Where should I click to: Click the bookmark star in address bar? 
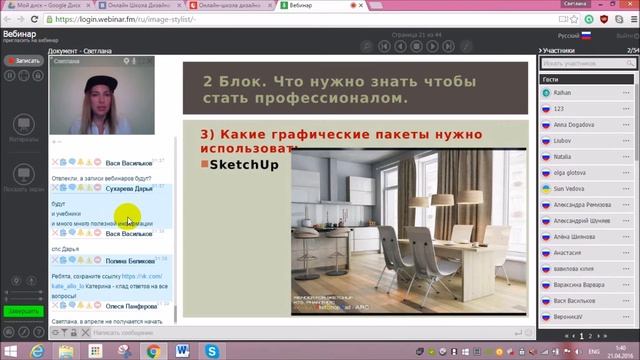click(574, 19)
